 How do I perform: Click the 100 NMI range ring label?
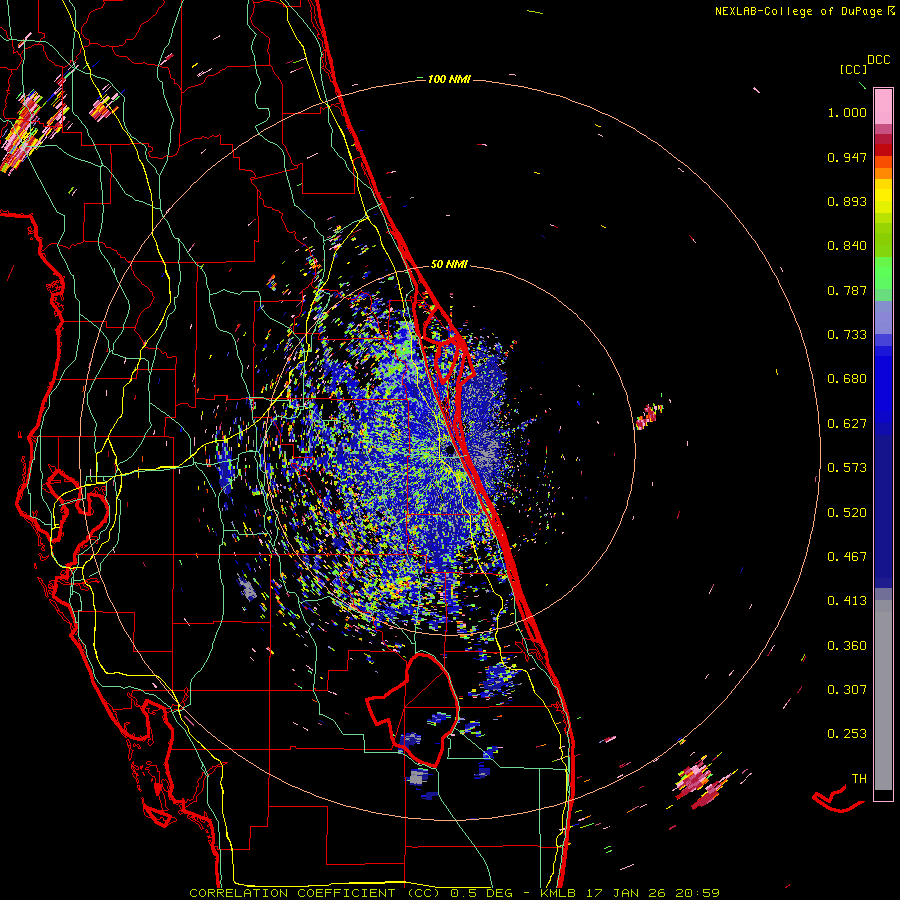click(449, 79)
